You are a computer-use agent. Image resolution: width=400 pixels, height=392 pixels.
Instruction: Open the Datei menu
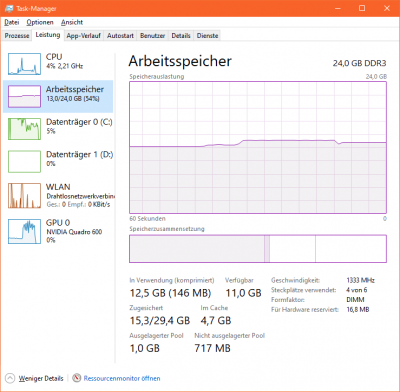click(12, 22)
